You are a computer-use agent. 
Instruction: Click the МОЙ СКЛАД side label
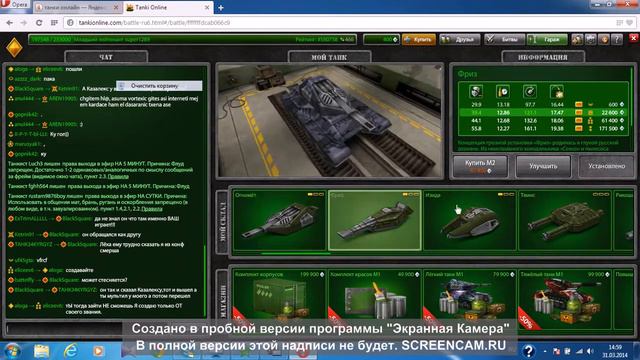tap(222, 222)
